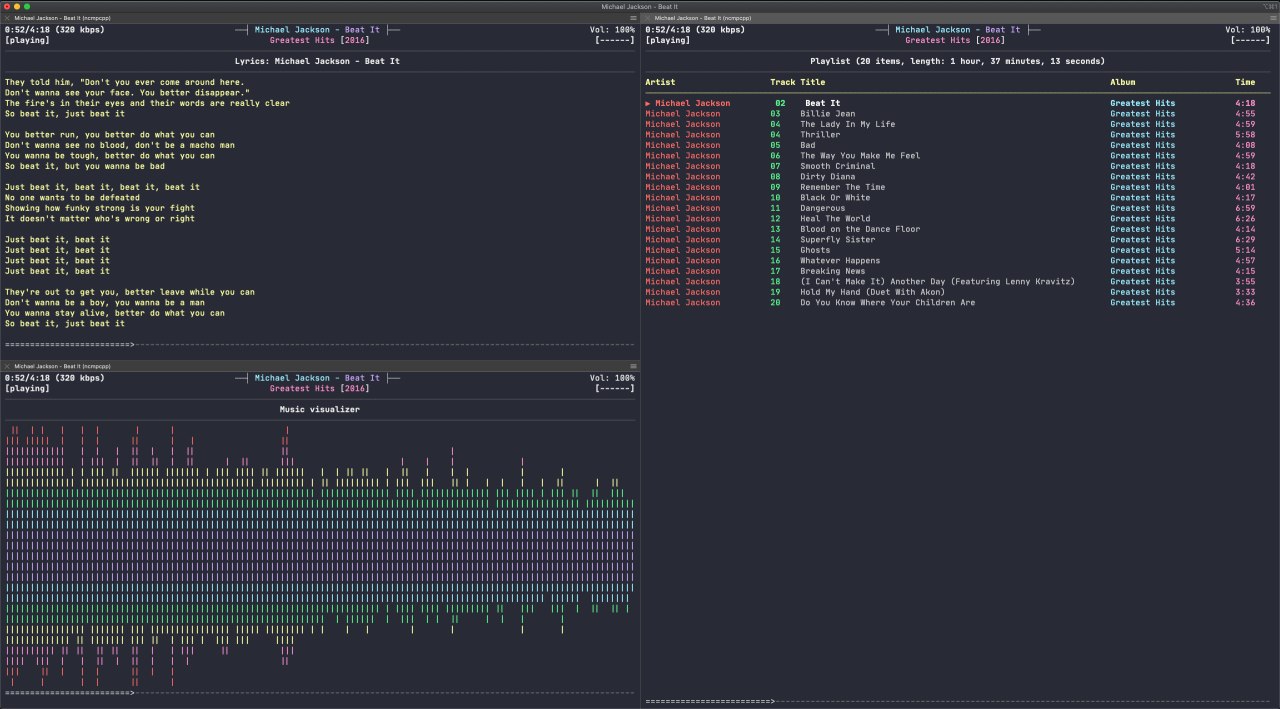
Task: Click track number 13 in the playlist
Action: 775,229
